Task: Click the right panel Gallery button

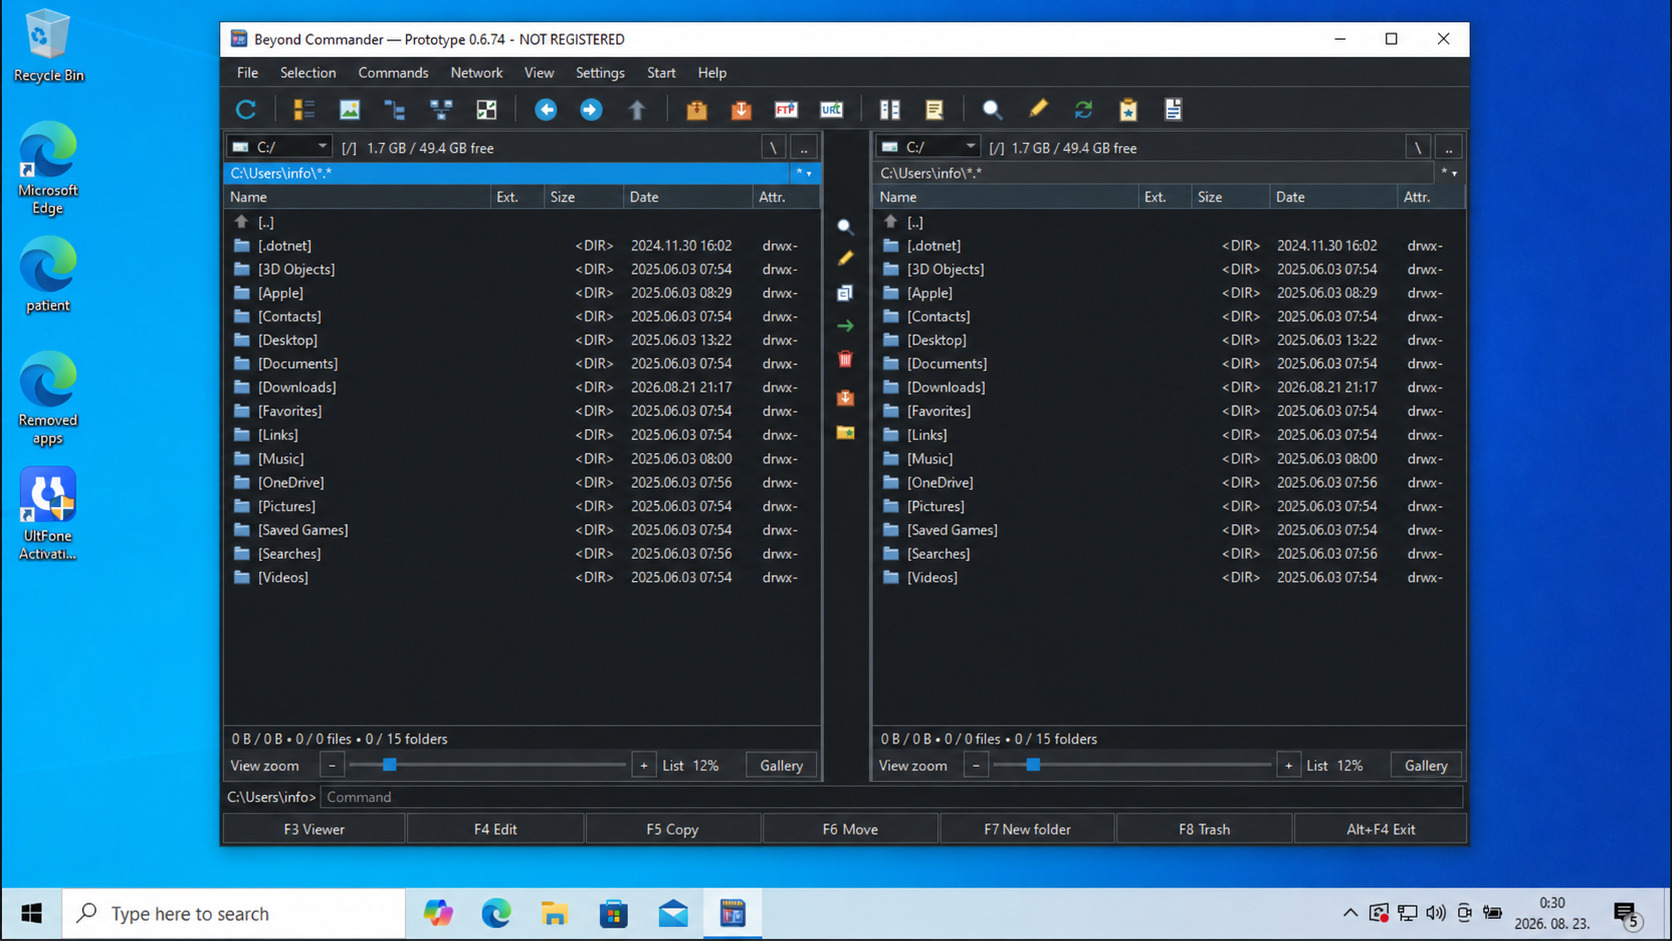Action: [1426, 766]
